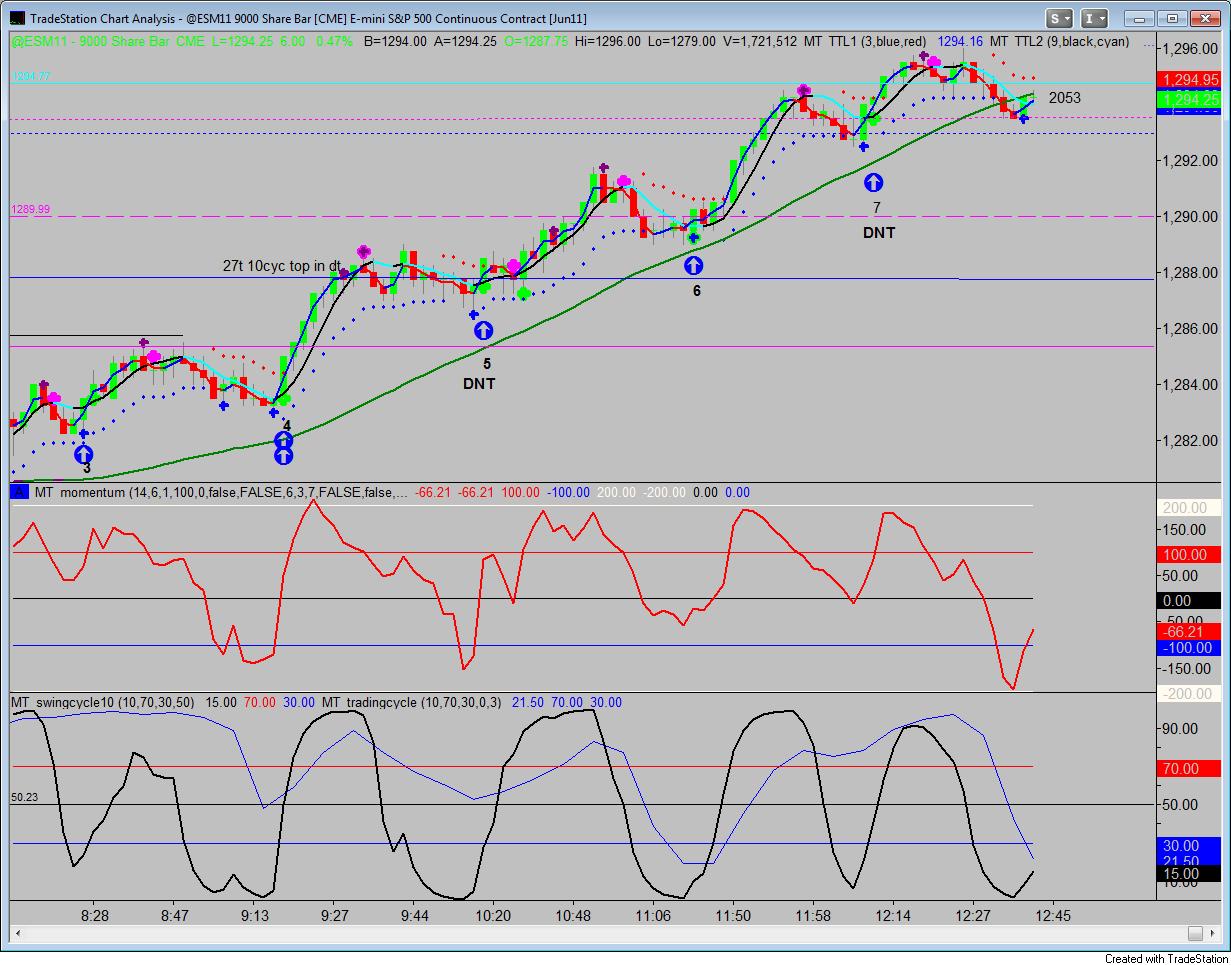Image resolution: width=1231 pixels, height=965 pixels.
Task: Select the blue up-arrow marker labeled 3
Action: 84,455
